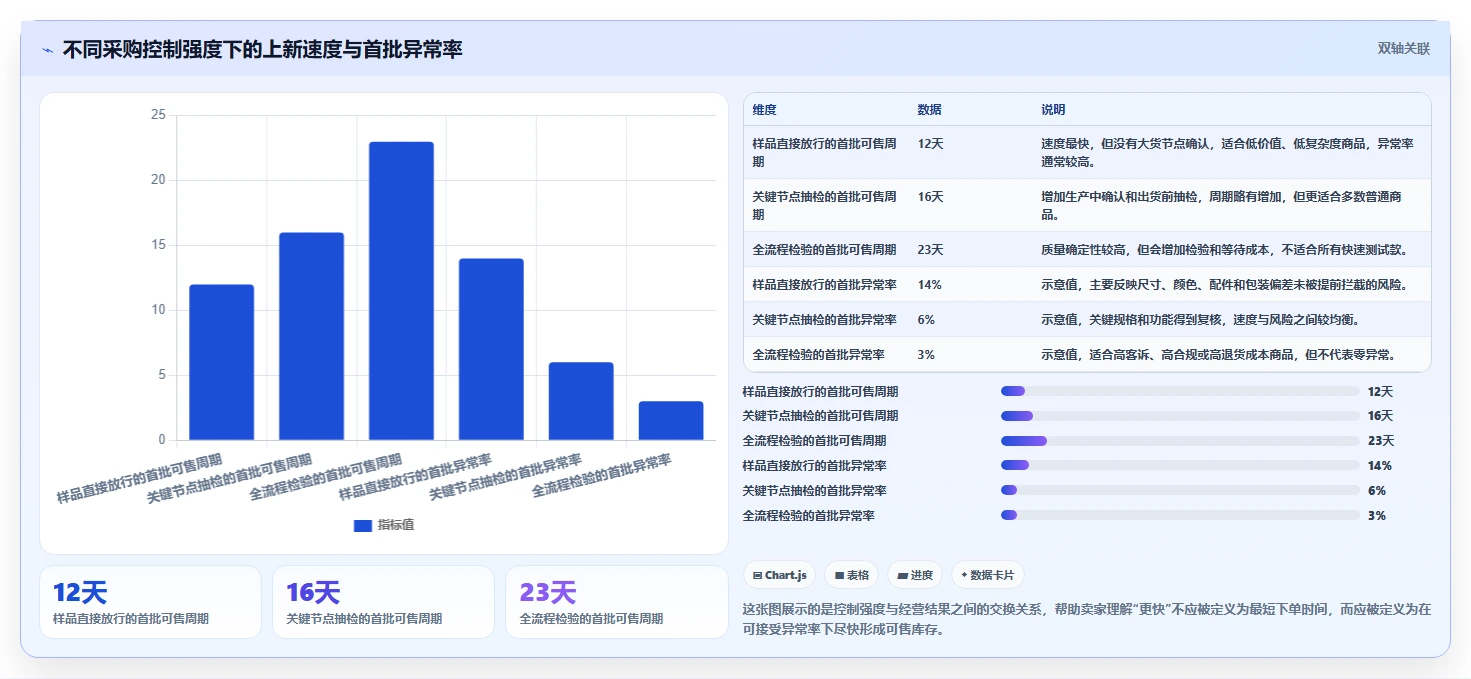Select the 数据卡片 chip
Screen dimensions: 1471x679
click(x=987, y=575)
